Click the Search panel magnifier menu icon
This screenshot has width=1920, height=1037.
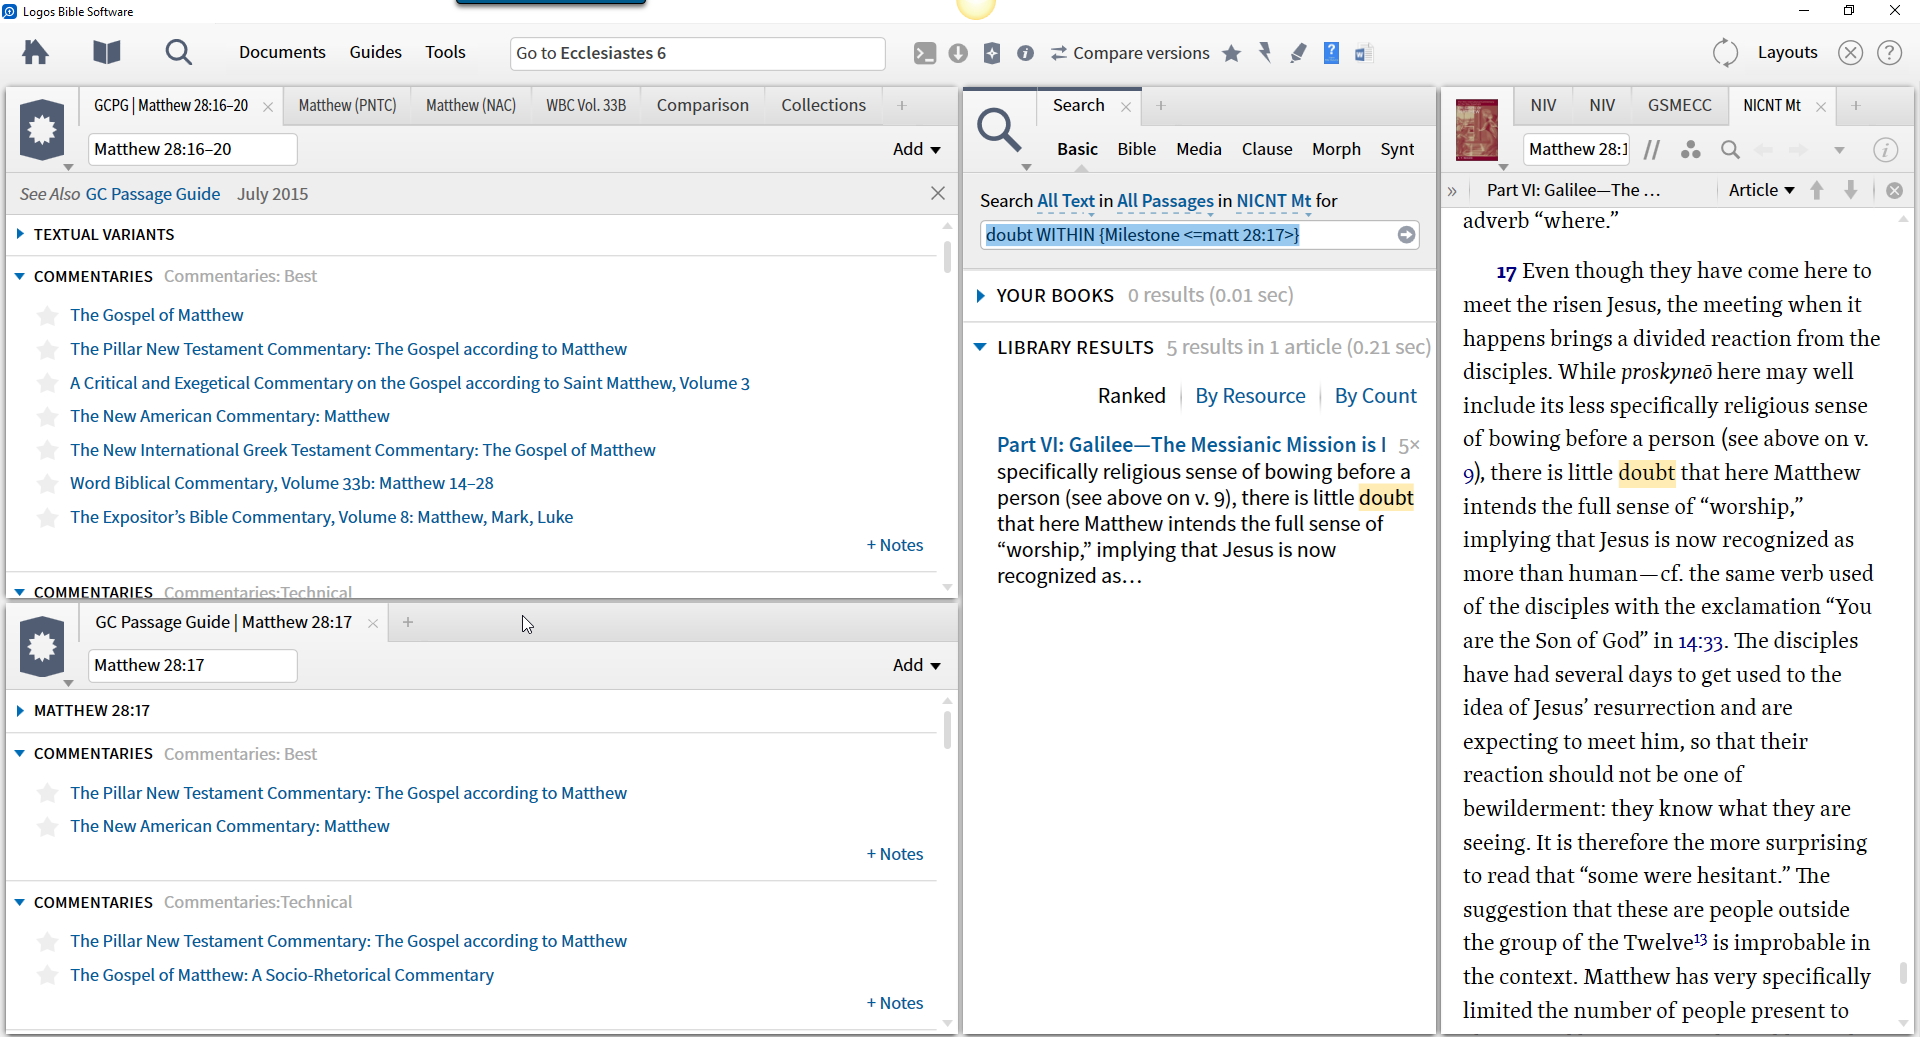point(999,131)
